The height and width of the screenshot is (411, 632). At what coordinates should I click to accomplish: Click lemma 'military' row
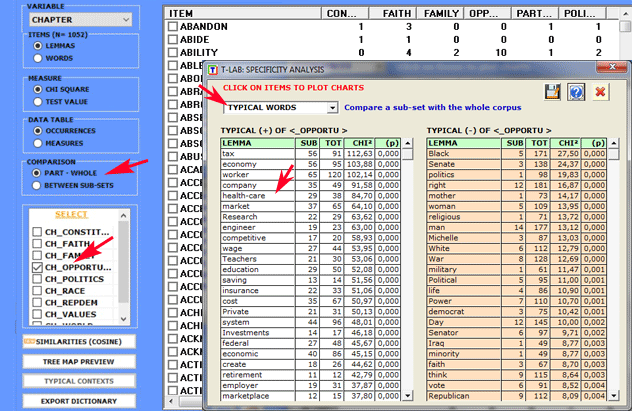[464, 270]
